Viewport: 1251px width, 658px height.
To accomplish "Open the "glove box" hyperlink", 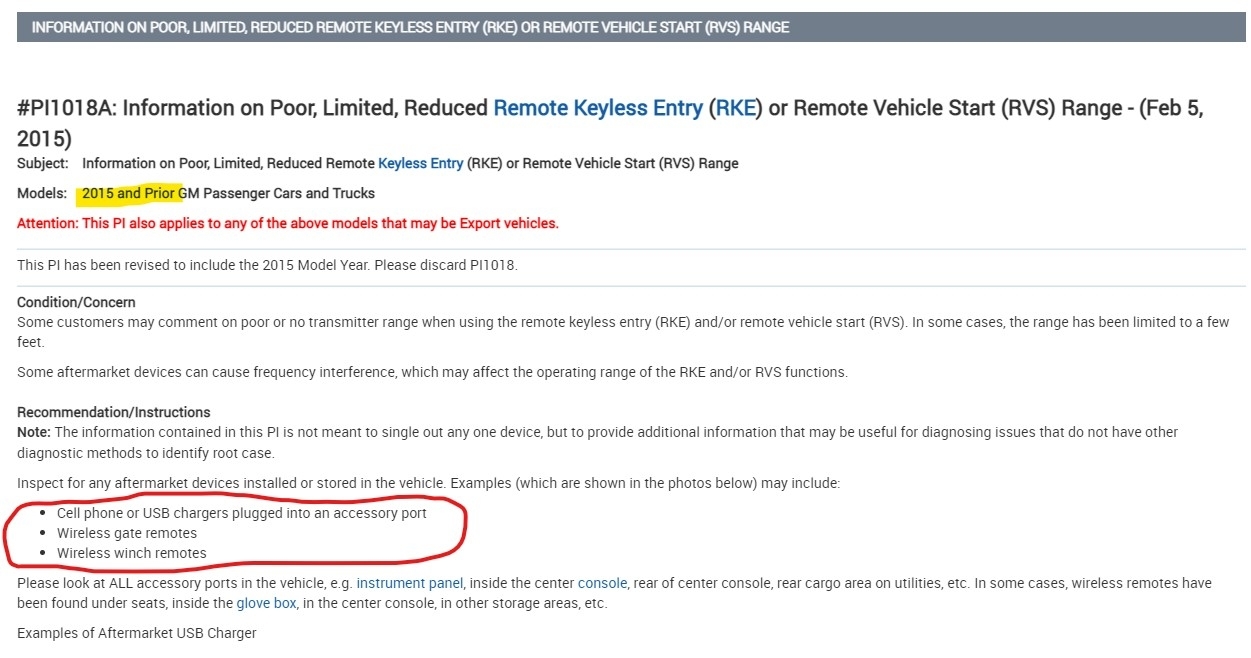I will point(266,603).
